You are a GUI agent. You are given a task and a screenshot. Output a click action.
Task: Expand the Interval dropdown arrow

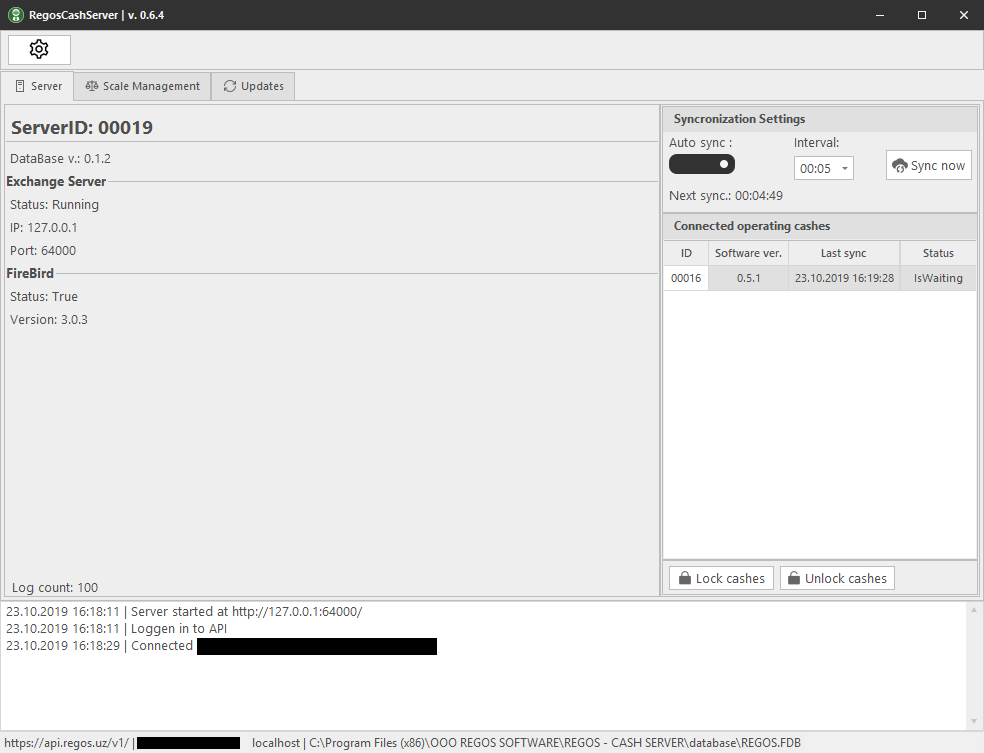pos(845,169)
